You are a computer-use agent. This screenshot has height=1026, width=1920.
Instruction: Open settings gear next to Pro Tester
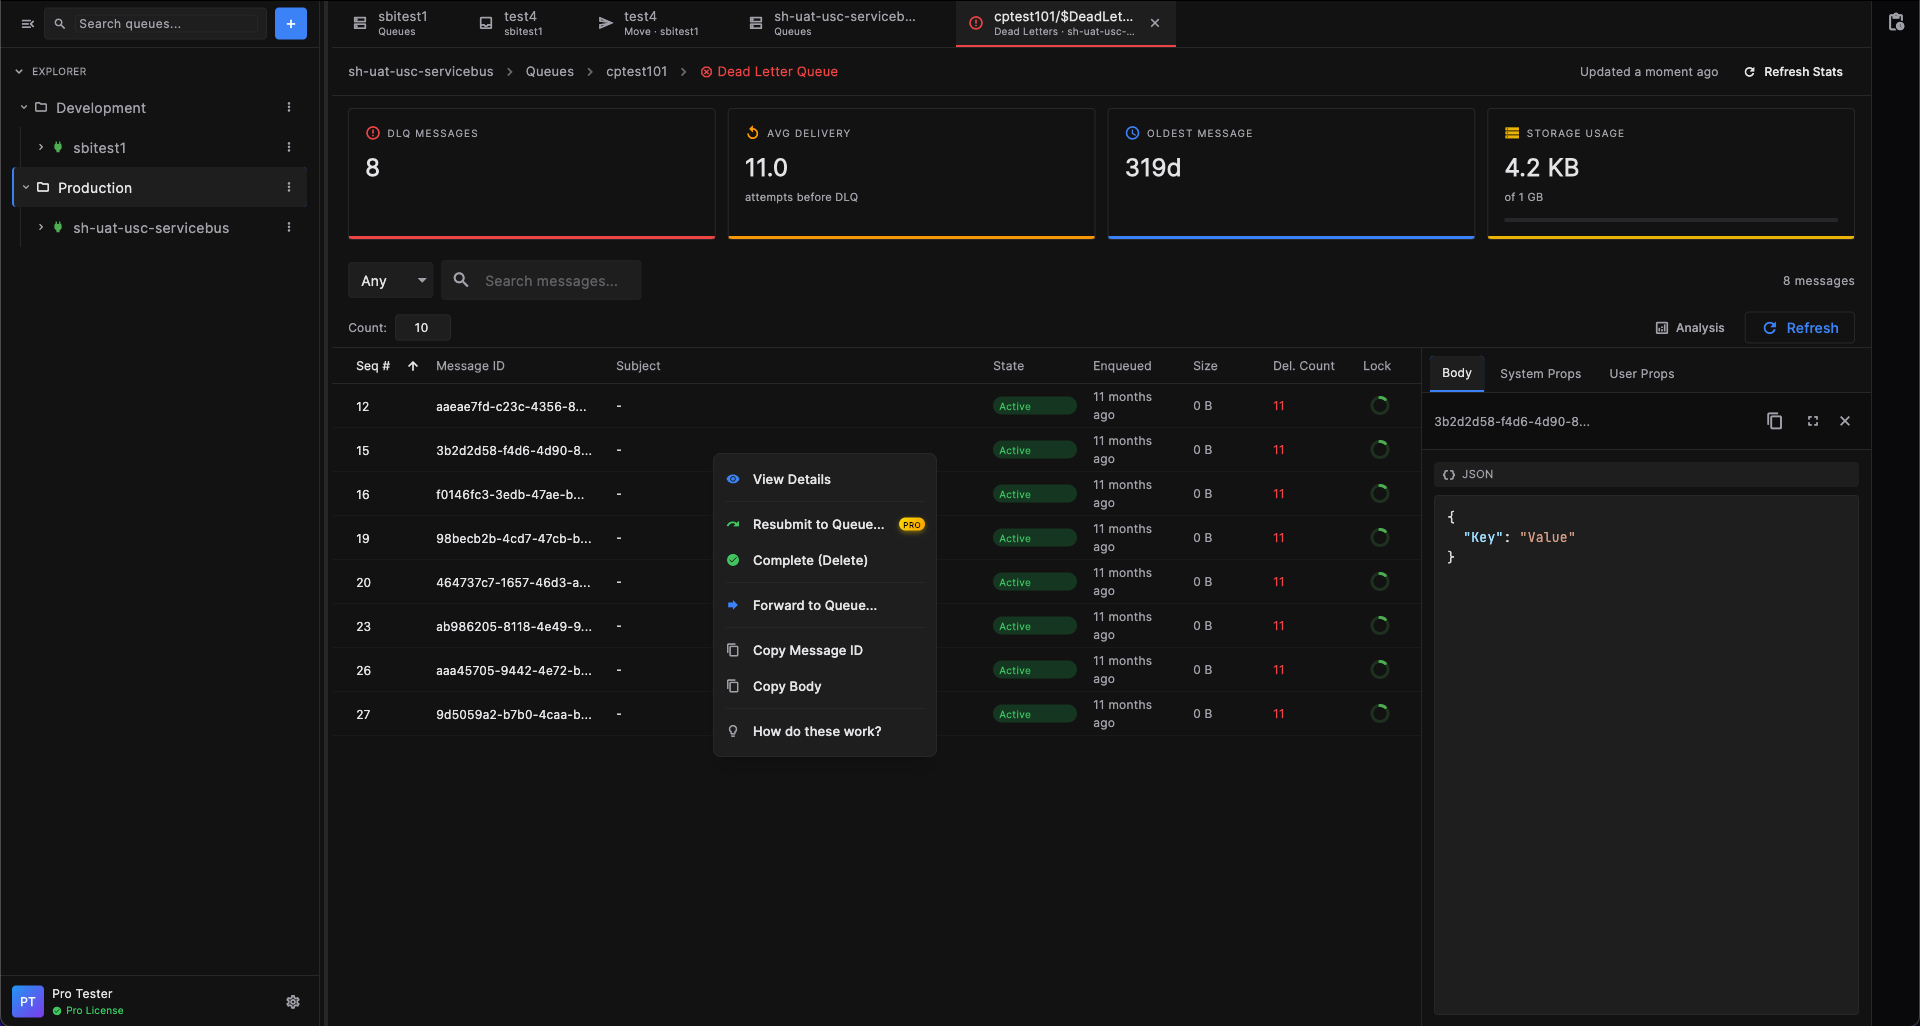pos(293,1001)
